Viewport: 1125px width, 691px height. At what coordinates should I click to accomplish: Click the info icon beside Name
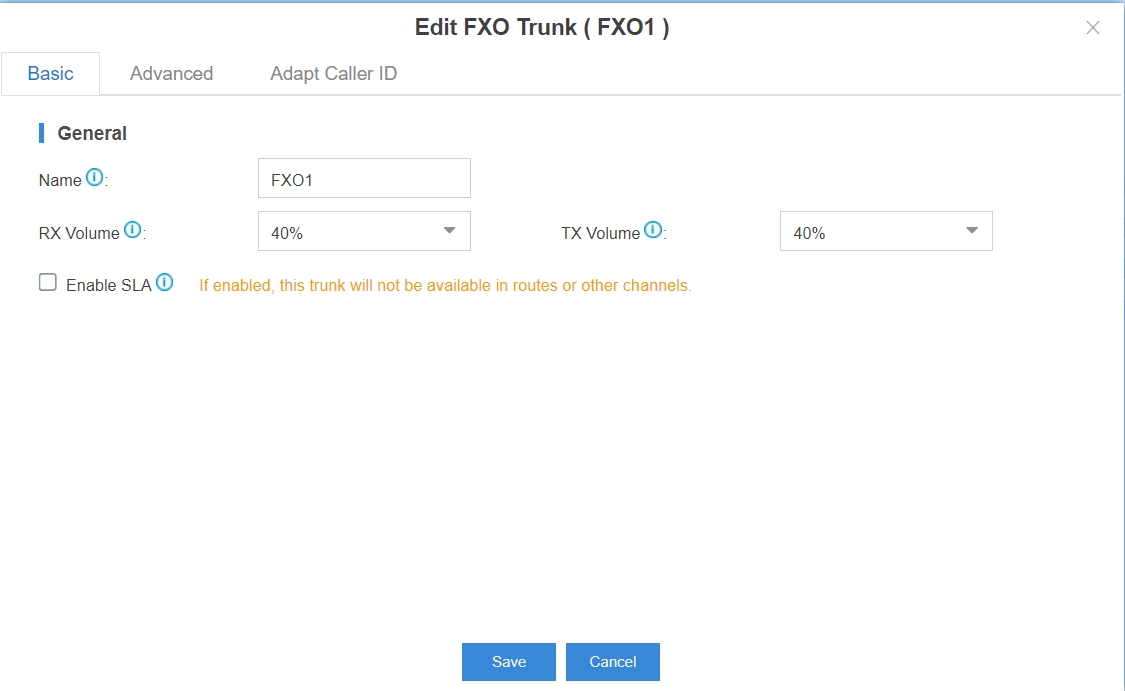point(95,177)
